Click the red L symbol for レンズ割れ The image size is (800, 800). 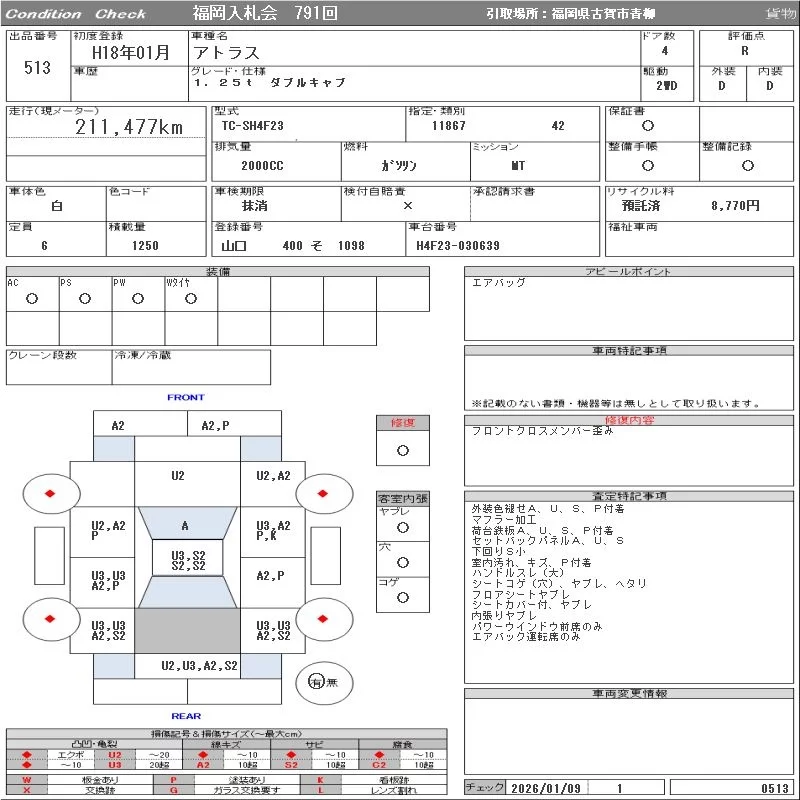tap(320, 790)
